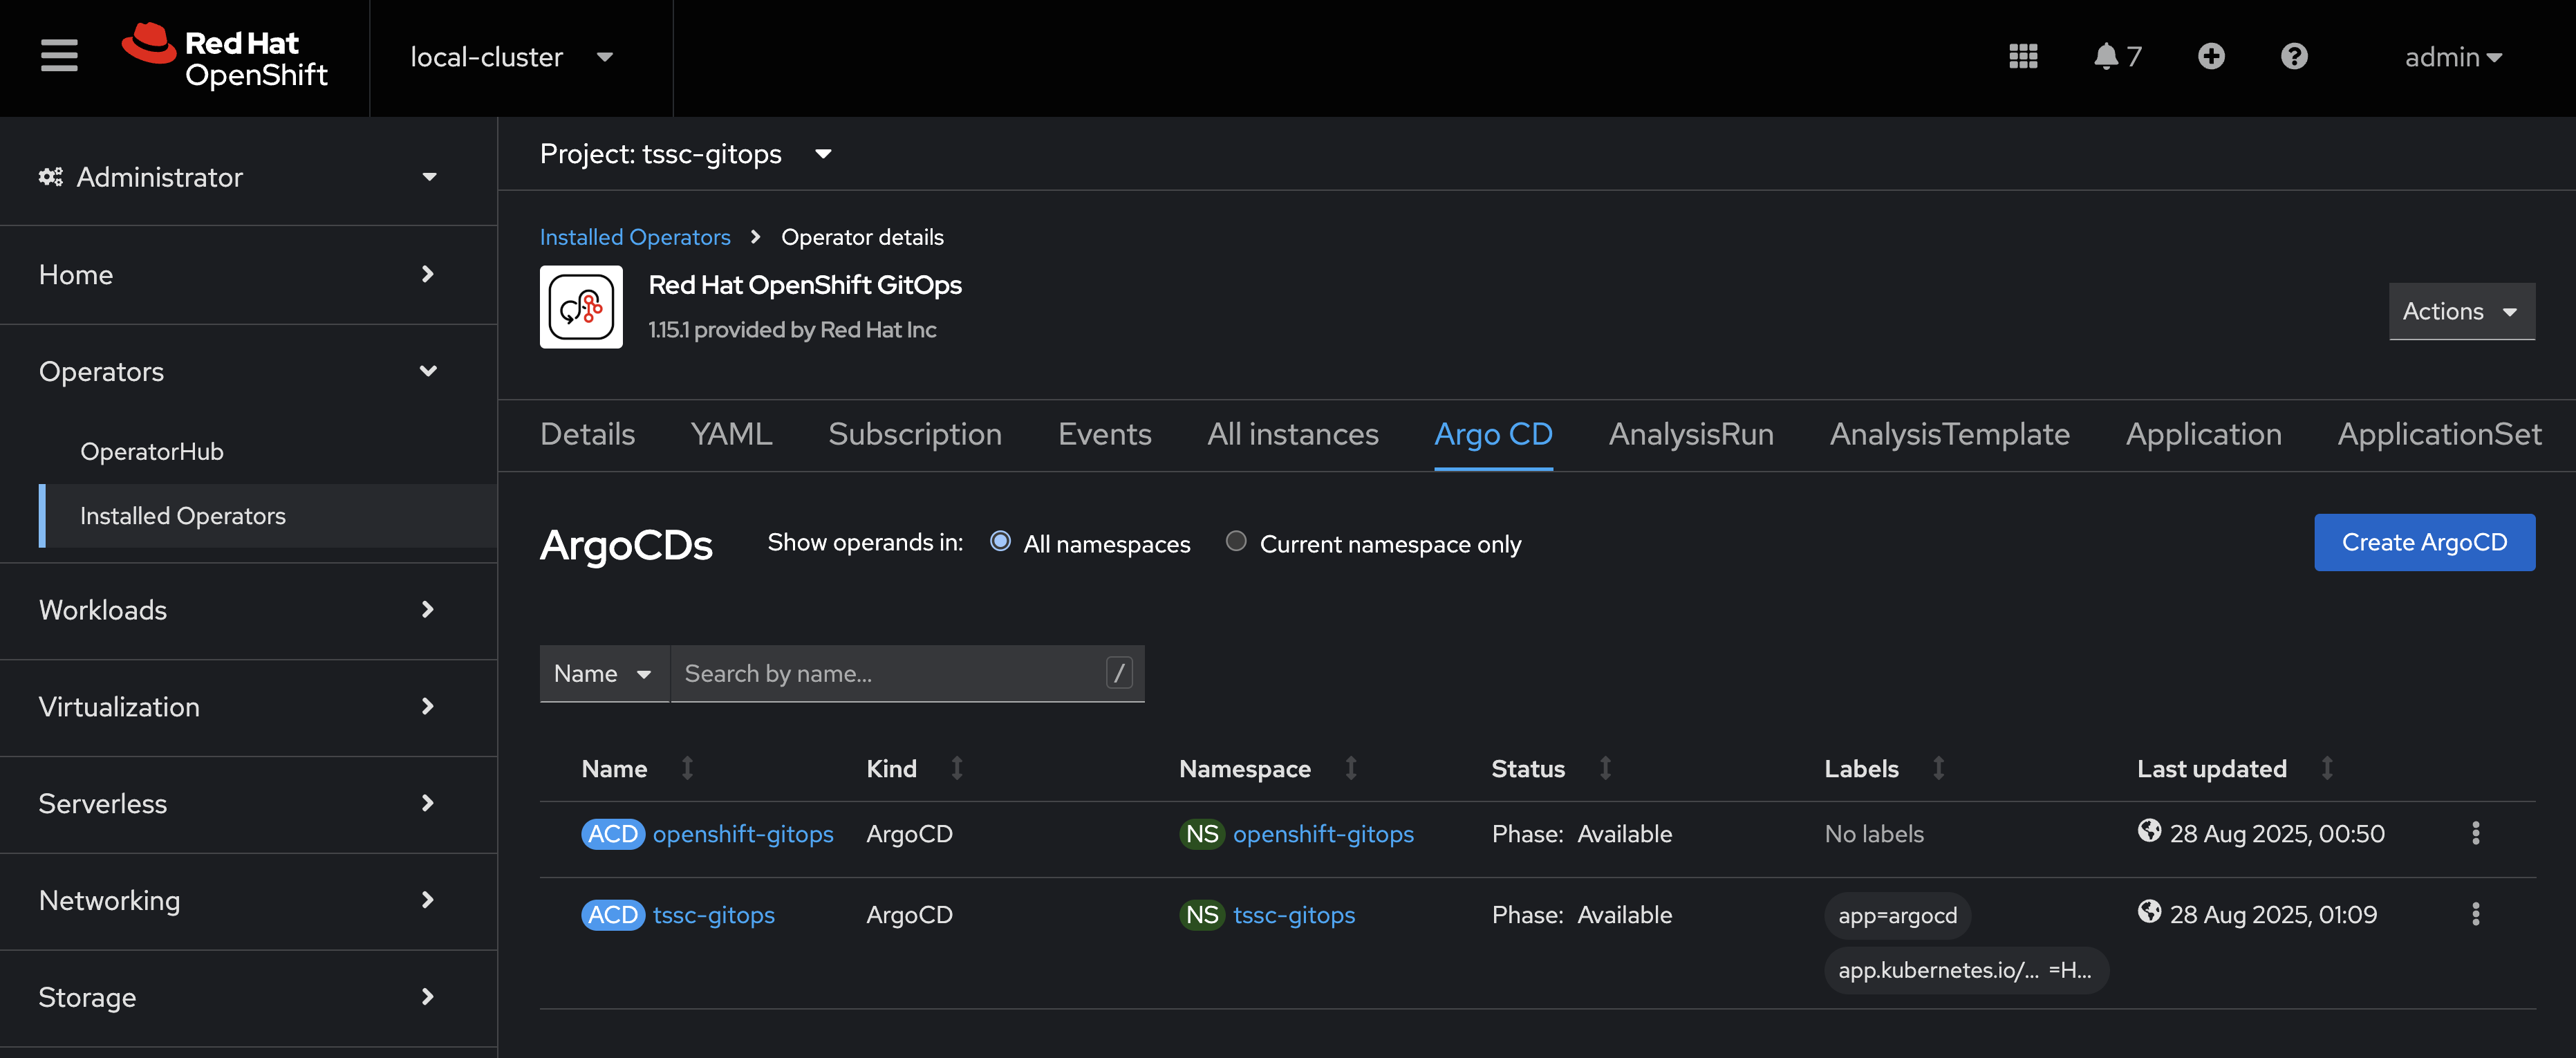Image resolution: width=2576 pixels, height=1058 pixels.
Task: Switch to the YAML tab
Action: [731, 434]
